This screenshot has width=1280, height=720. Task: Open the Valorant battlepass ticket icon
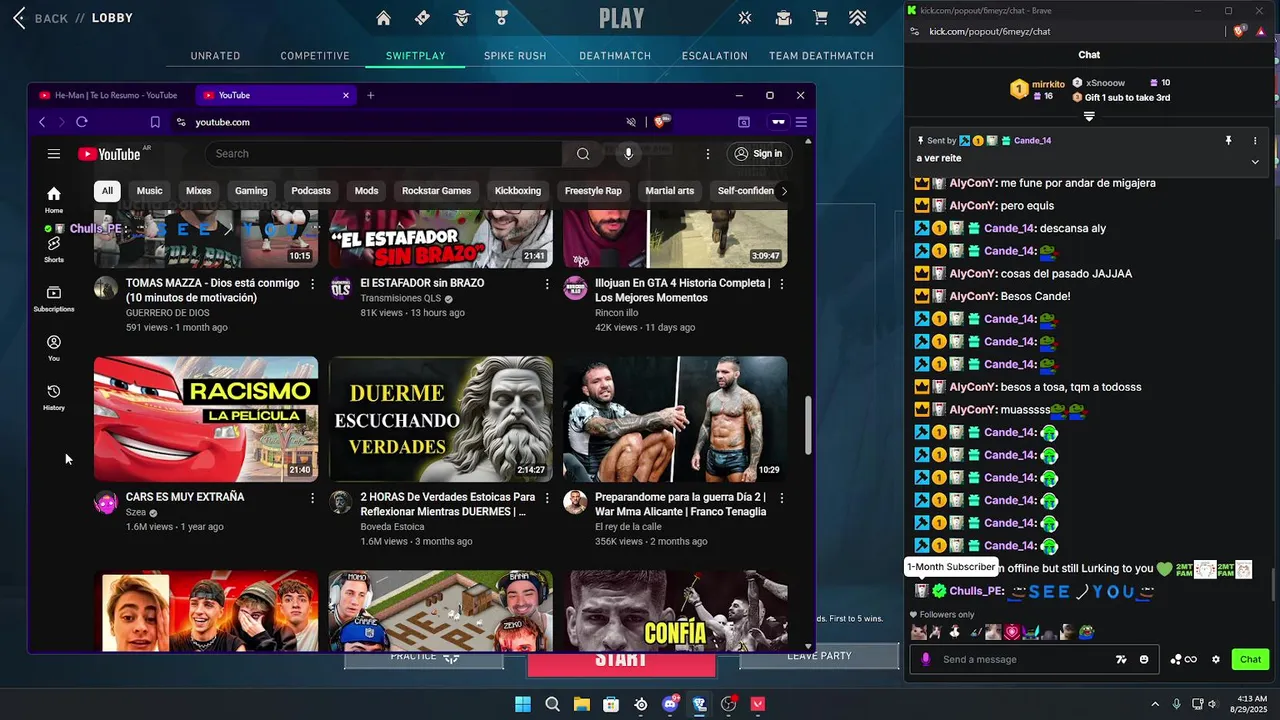[422, 18]
